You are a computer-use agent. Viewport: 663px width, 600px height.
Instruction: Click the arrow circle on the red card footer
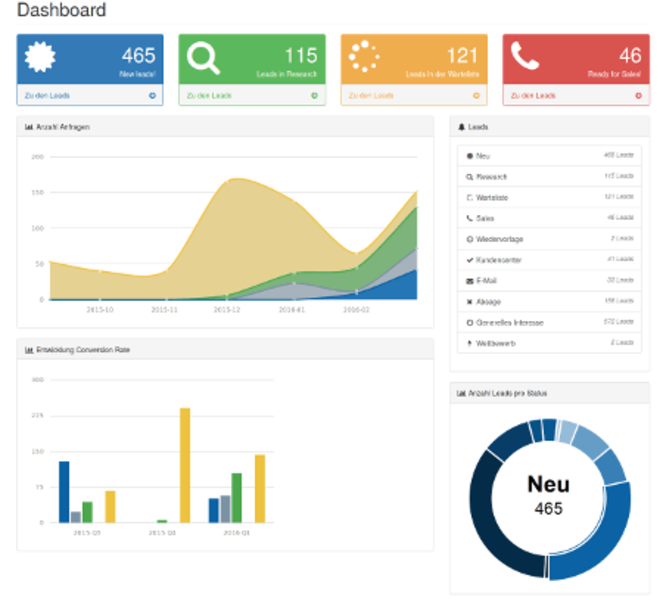click(x=638, y=96)
